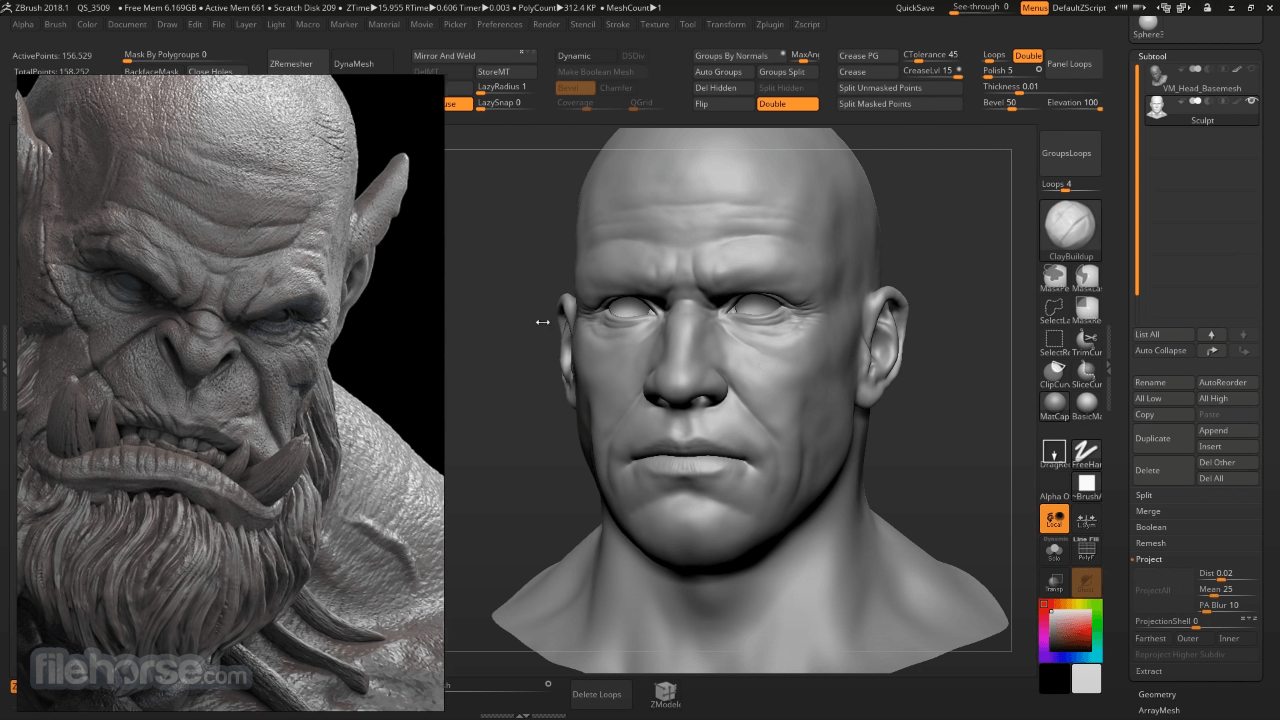
Task: Click the DefaultZScript button
Action: (x=1079, y=8)
